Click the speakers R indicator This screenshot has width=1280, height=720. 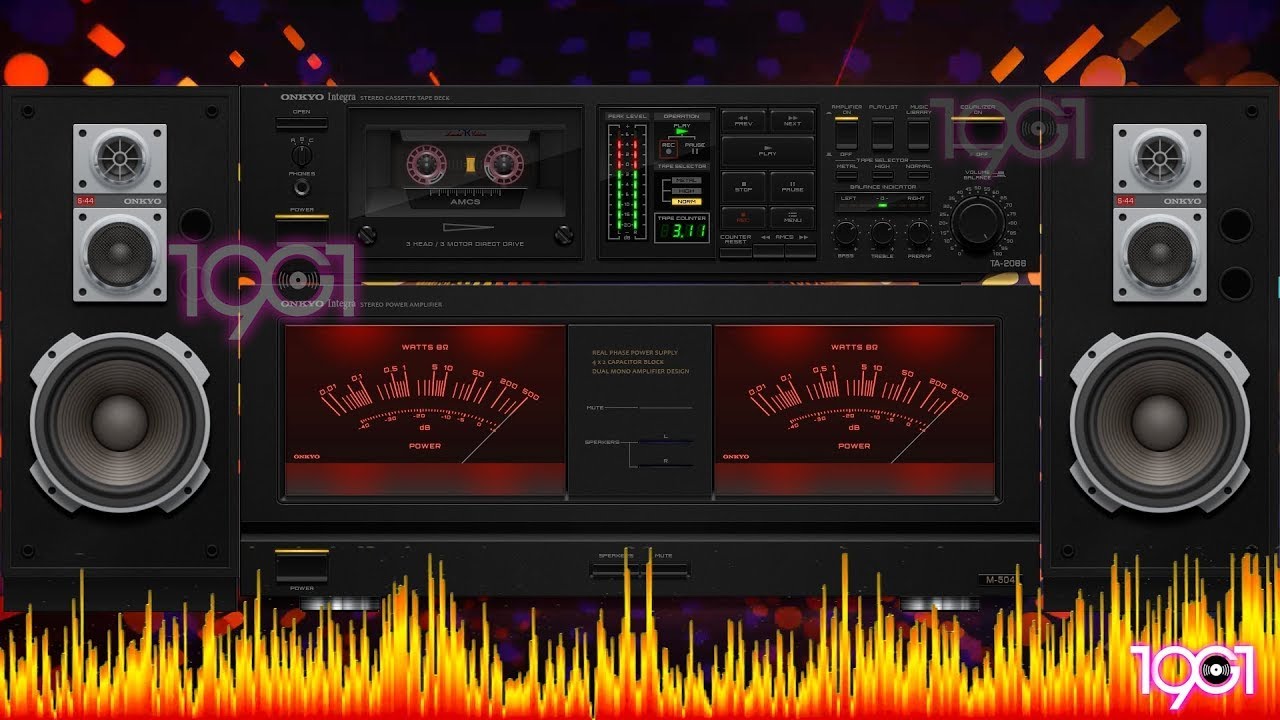click(664, 464)
